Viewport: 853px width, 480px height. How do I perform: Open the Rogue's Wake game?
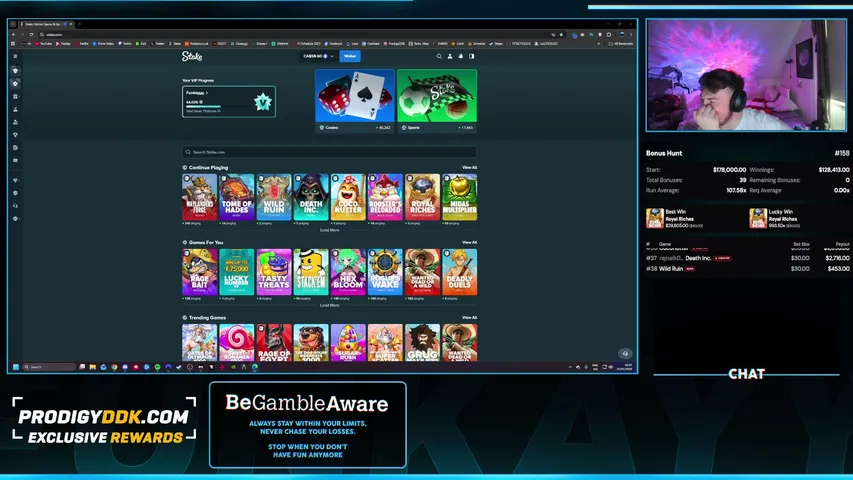point(385,272)
